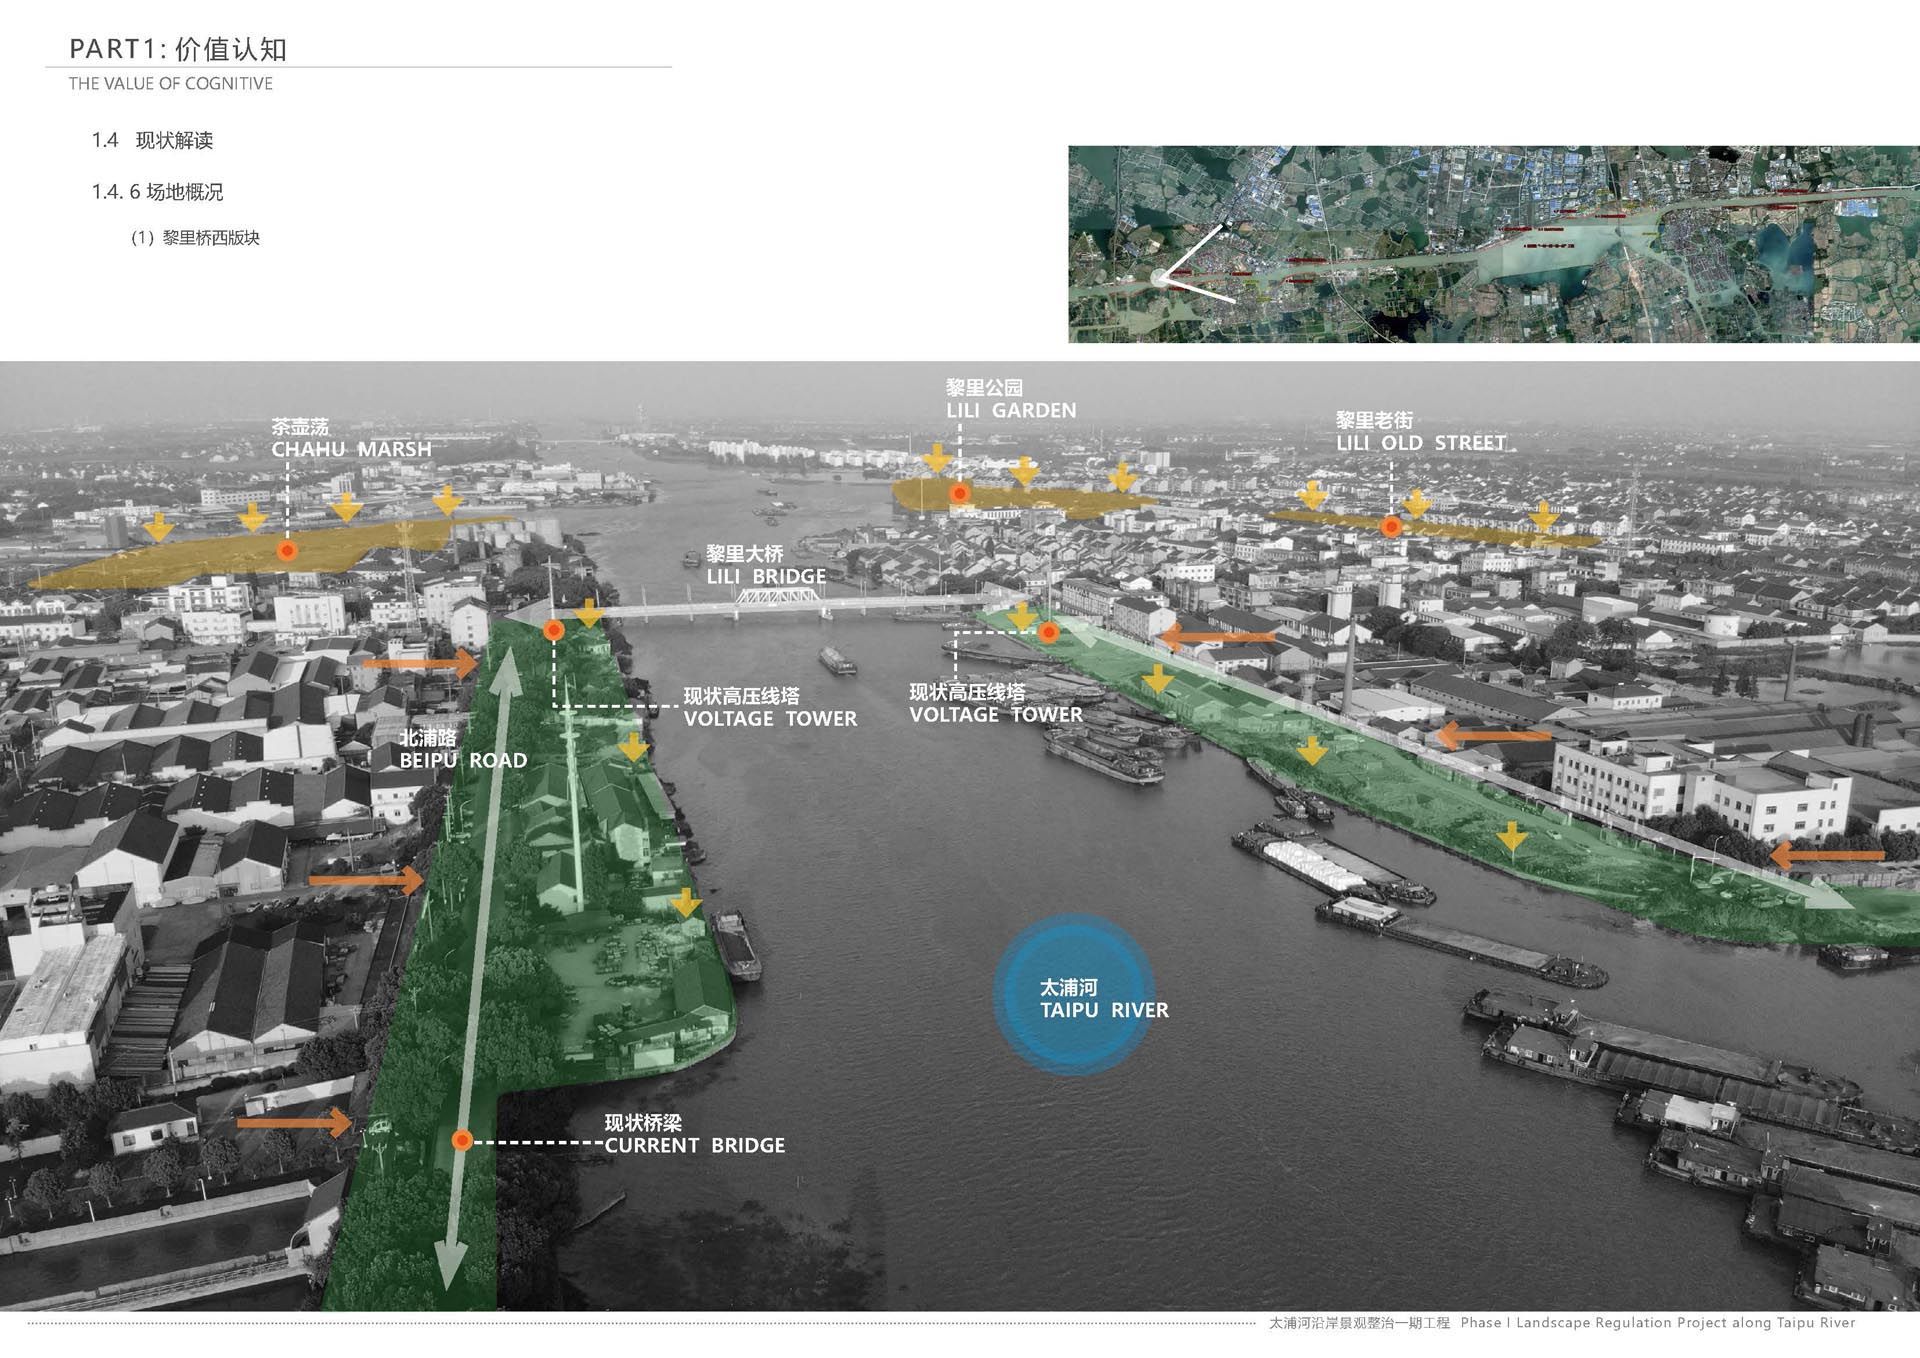Image resolution: width=1920 pixels, height=1358 pixels.
Task: Click the PART1 heading title
Action: pos(178,49)
